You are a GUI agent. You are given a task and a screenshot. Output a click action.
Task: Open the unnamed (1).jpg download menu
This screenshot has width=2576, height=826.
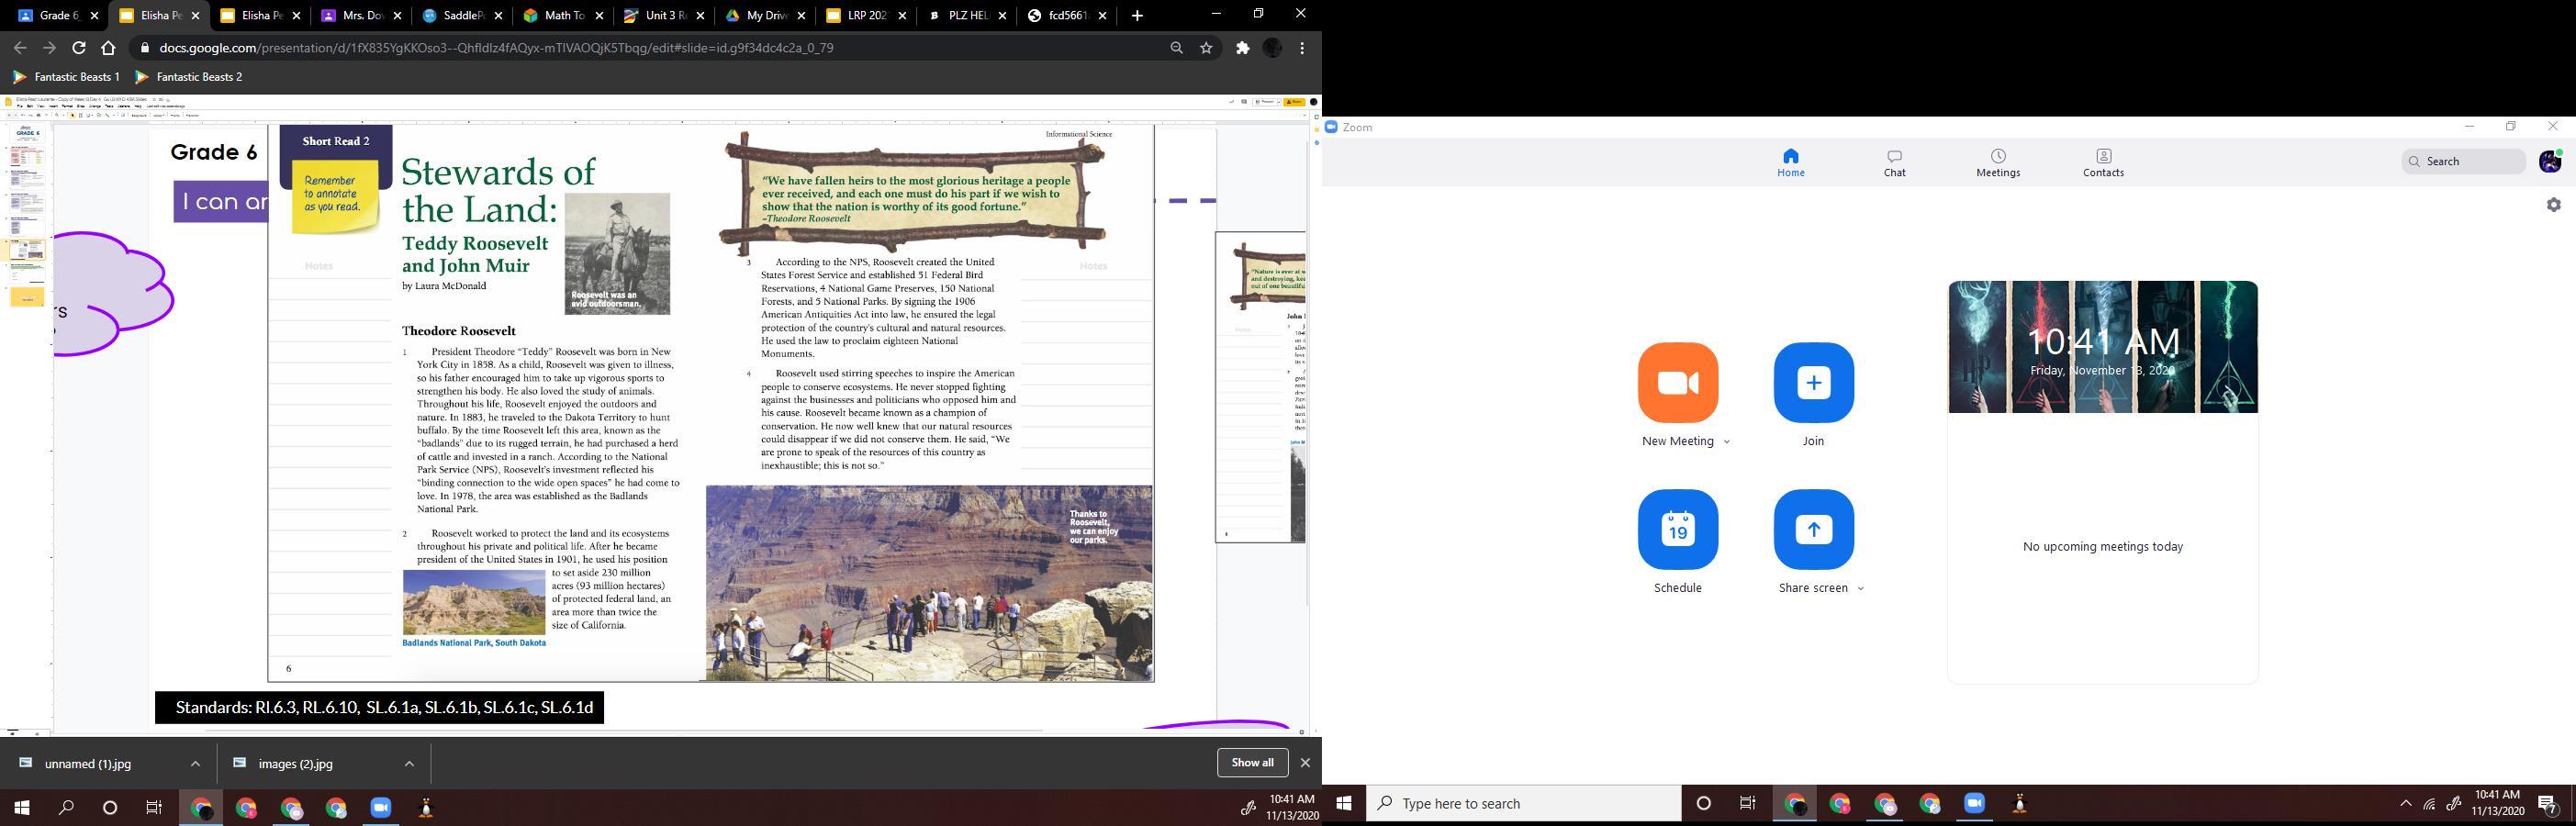(195, 764)
